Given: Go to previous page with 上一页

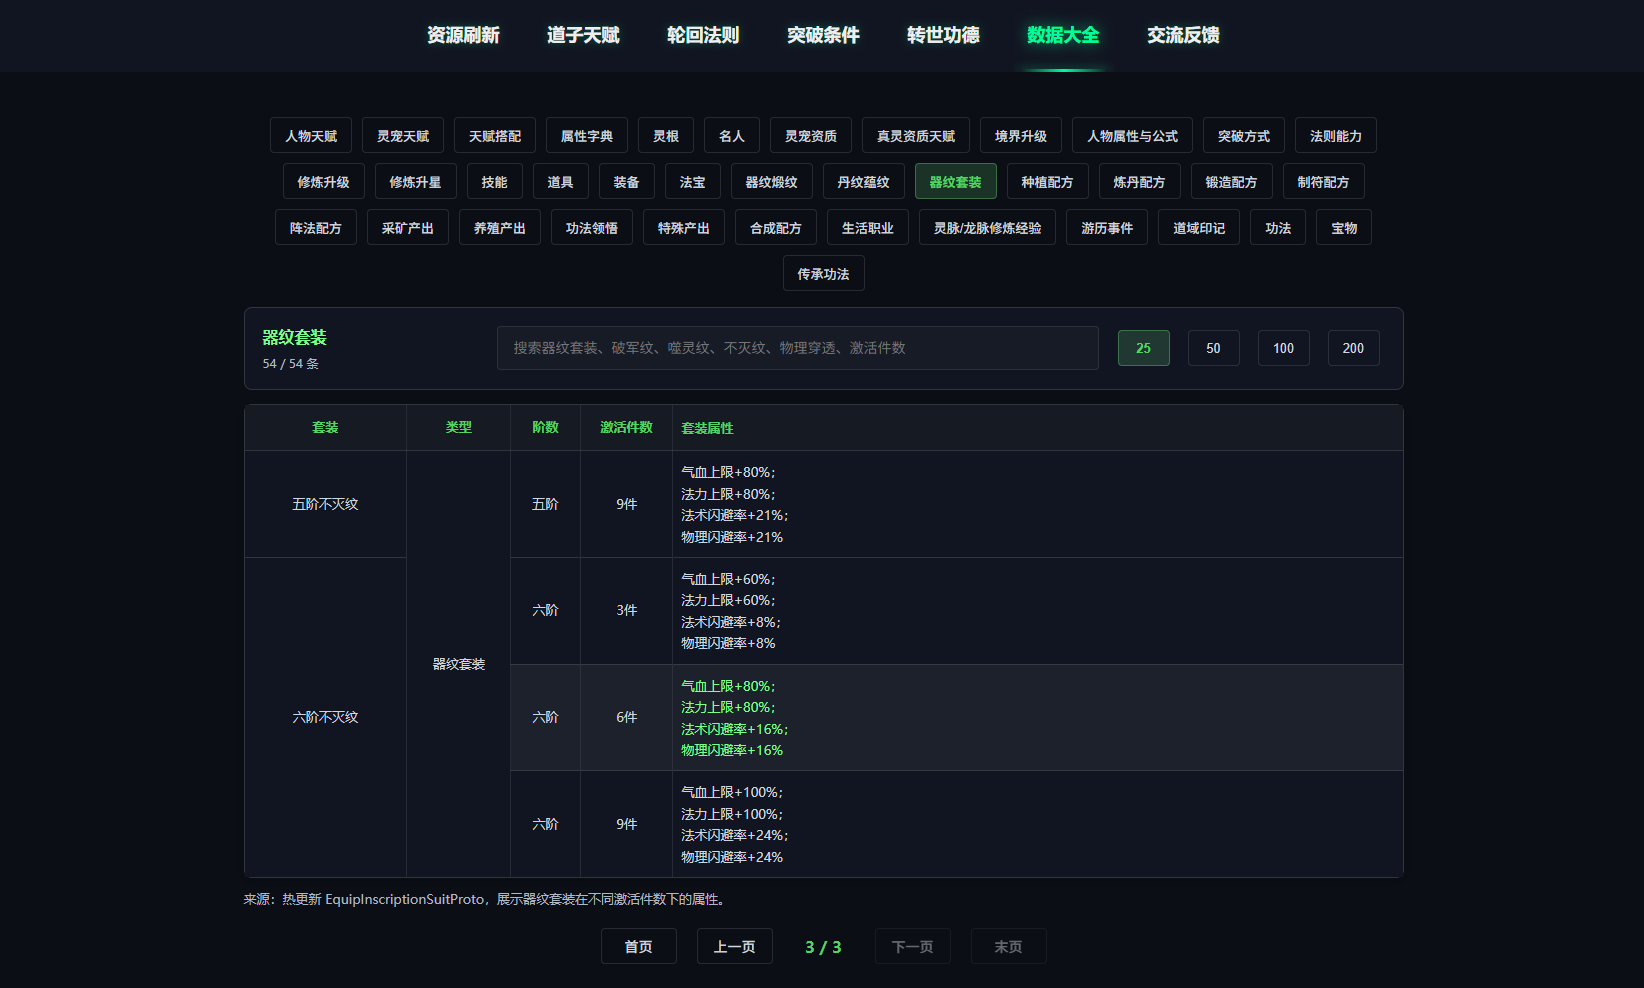Looking at the screenshot, I should pos(735,947).
